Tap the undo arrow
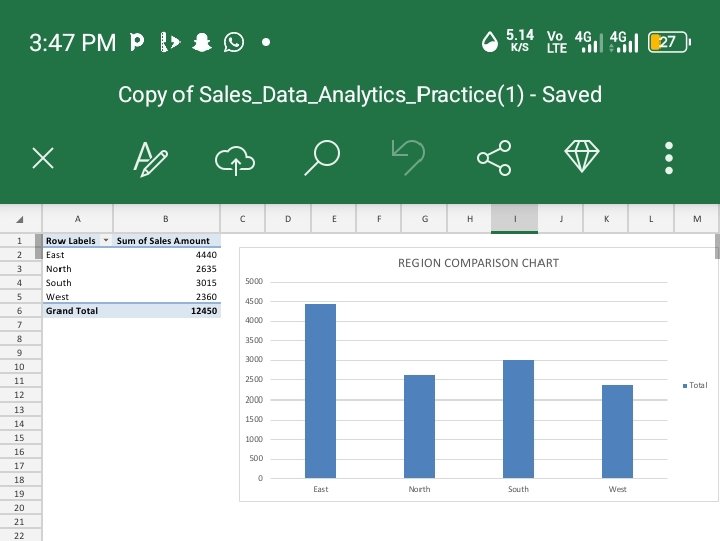 pyautogui.click(x=408, y=157)
